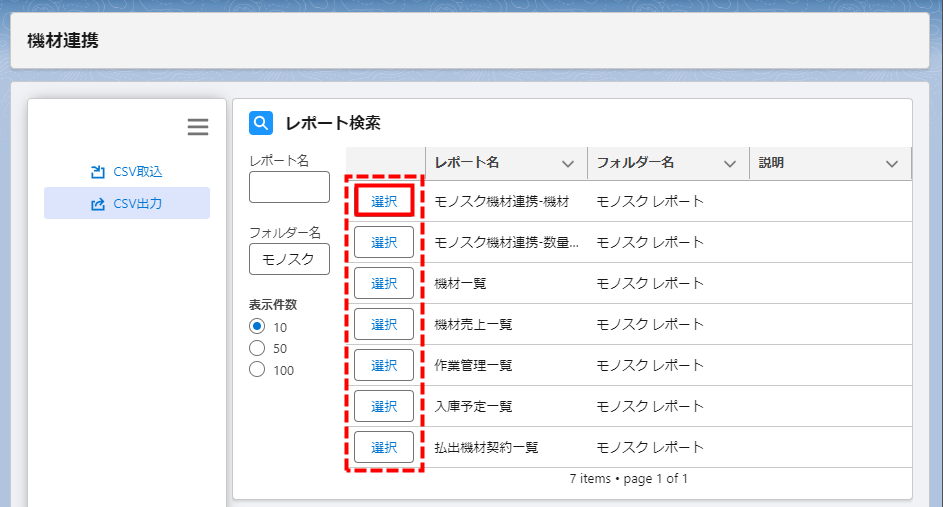Click 選択 for 作業管理一覧 report

tap(384, 365)
